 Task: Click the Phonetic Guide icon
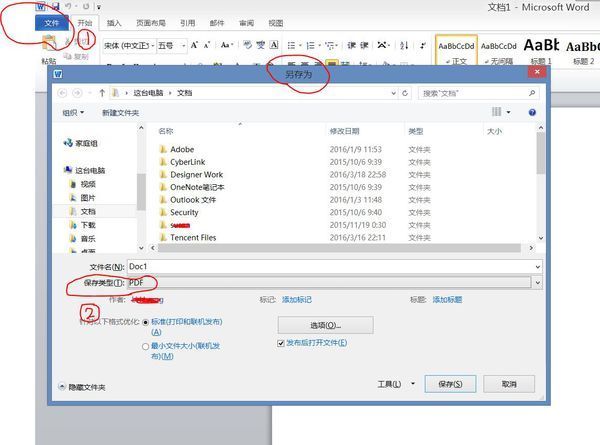(261, 45)
